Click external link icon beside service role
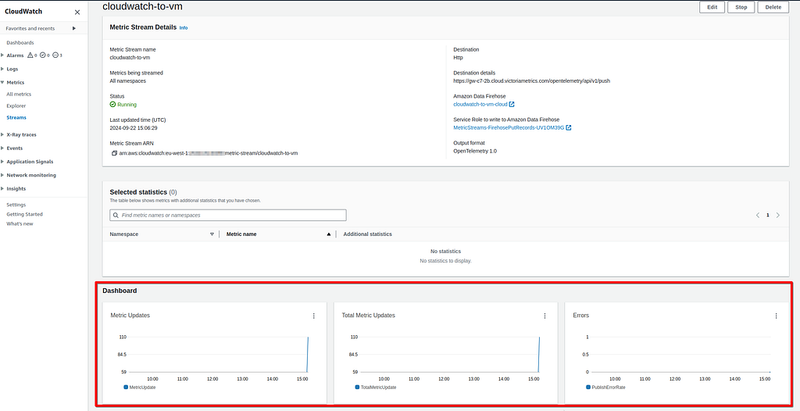The height and width of the screenshot is (411, 800). pos(568,128)
